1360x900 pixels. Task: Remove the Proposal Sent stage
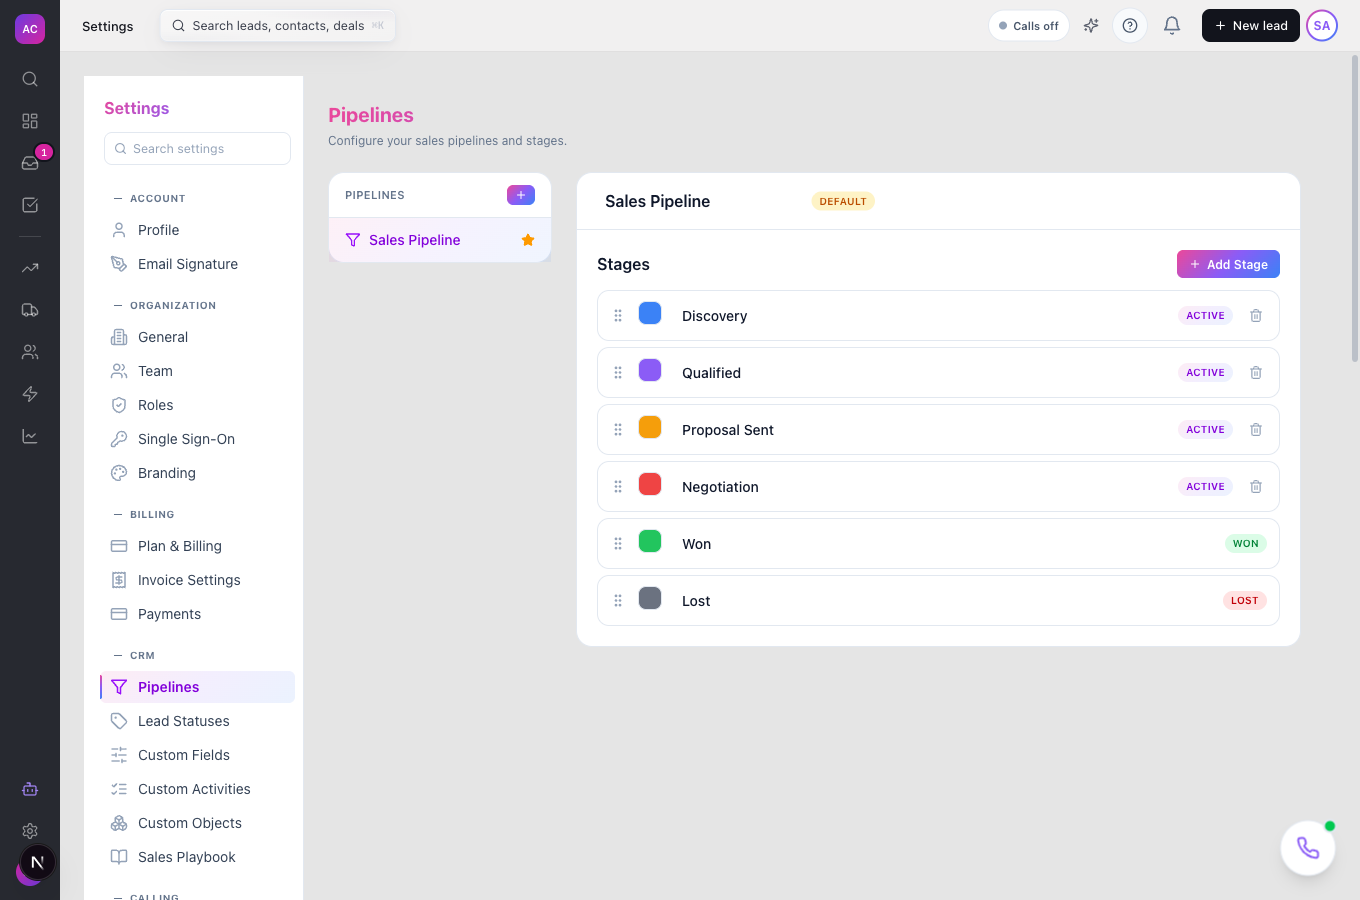click(x=1256, y=430)
